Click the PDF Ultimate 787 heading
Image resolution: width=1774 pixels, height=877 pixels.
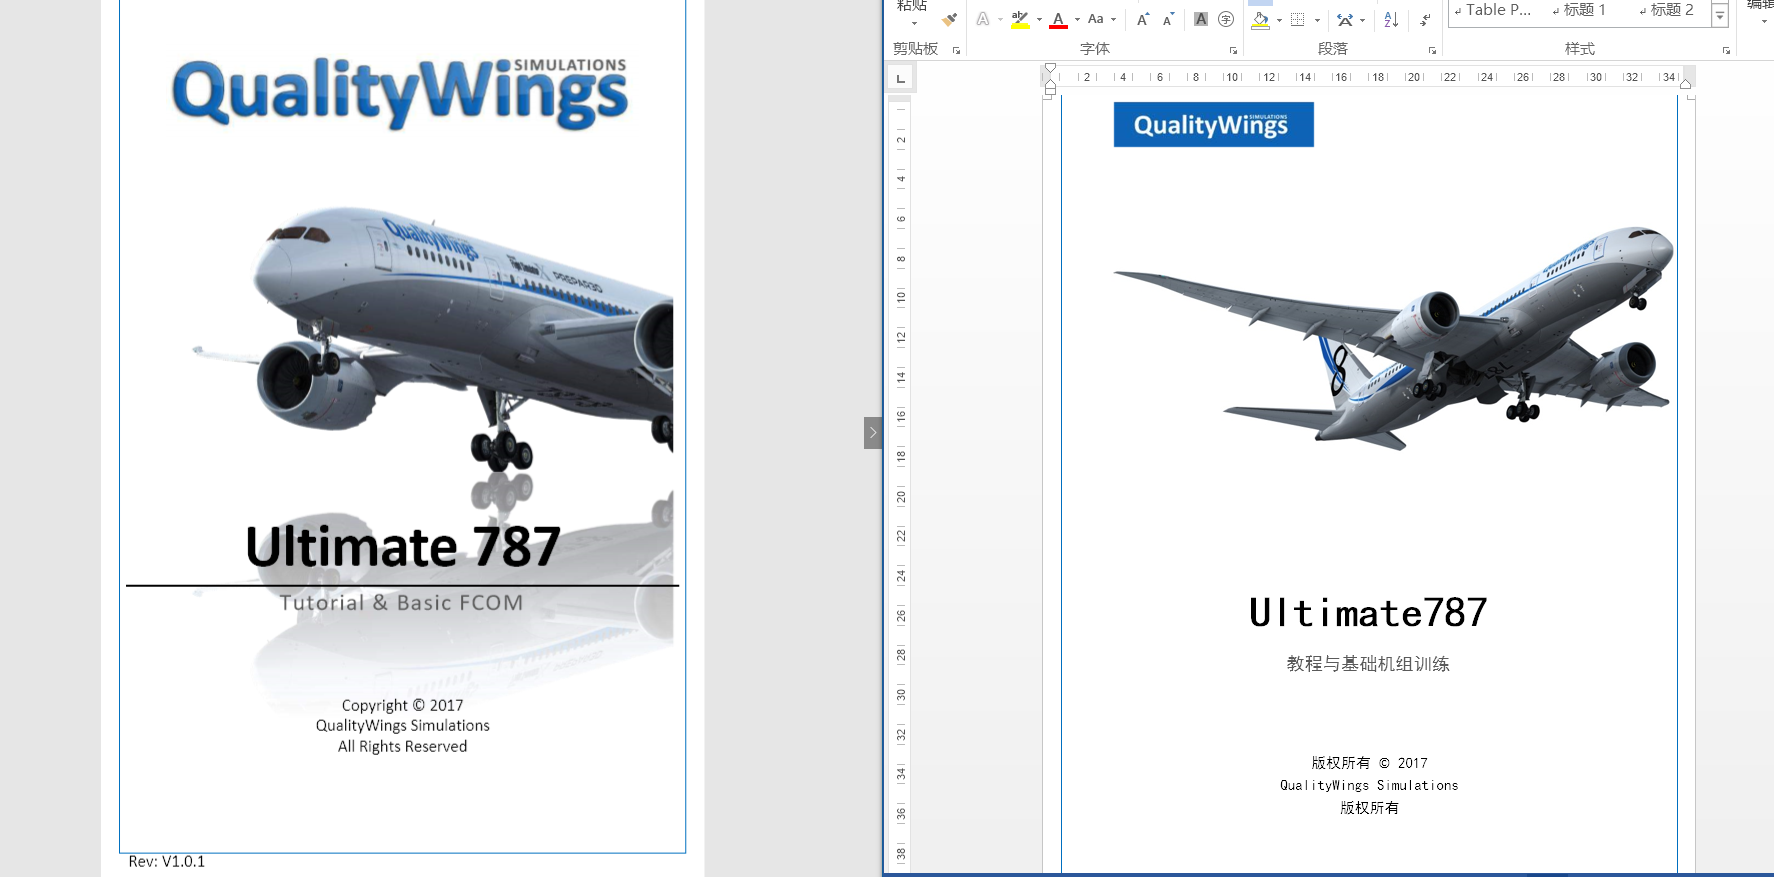tap(403, 547)
